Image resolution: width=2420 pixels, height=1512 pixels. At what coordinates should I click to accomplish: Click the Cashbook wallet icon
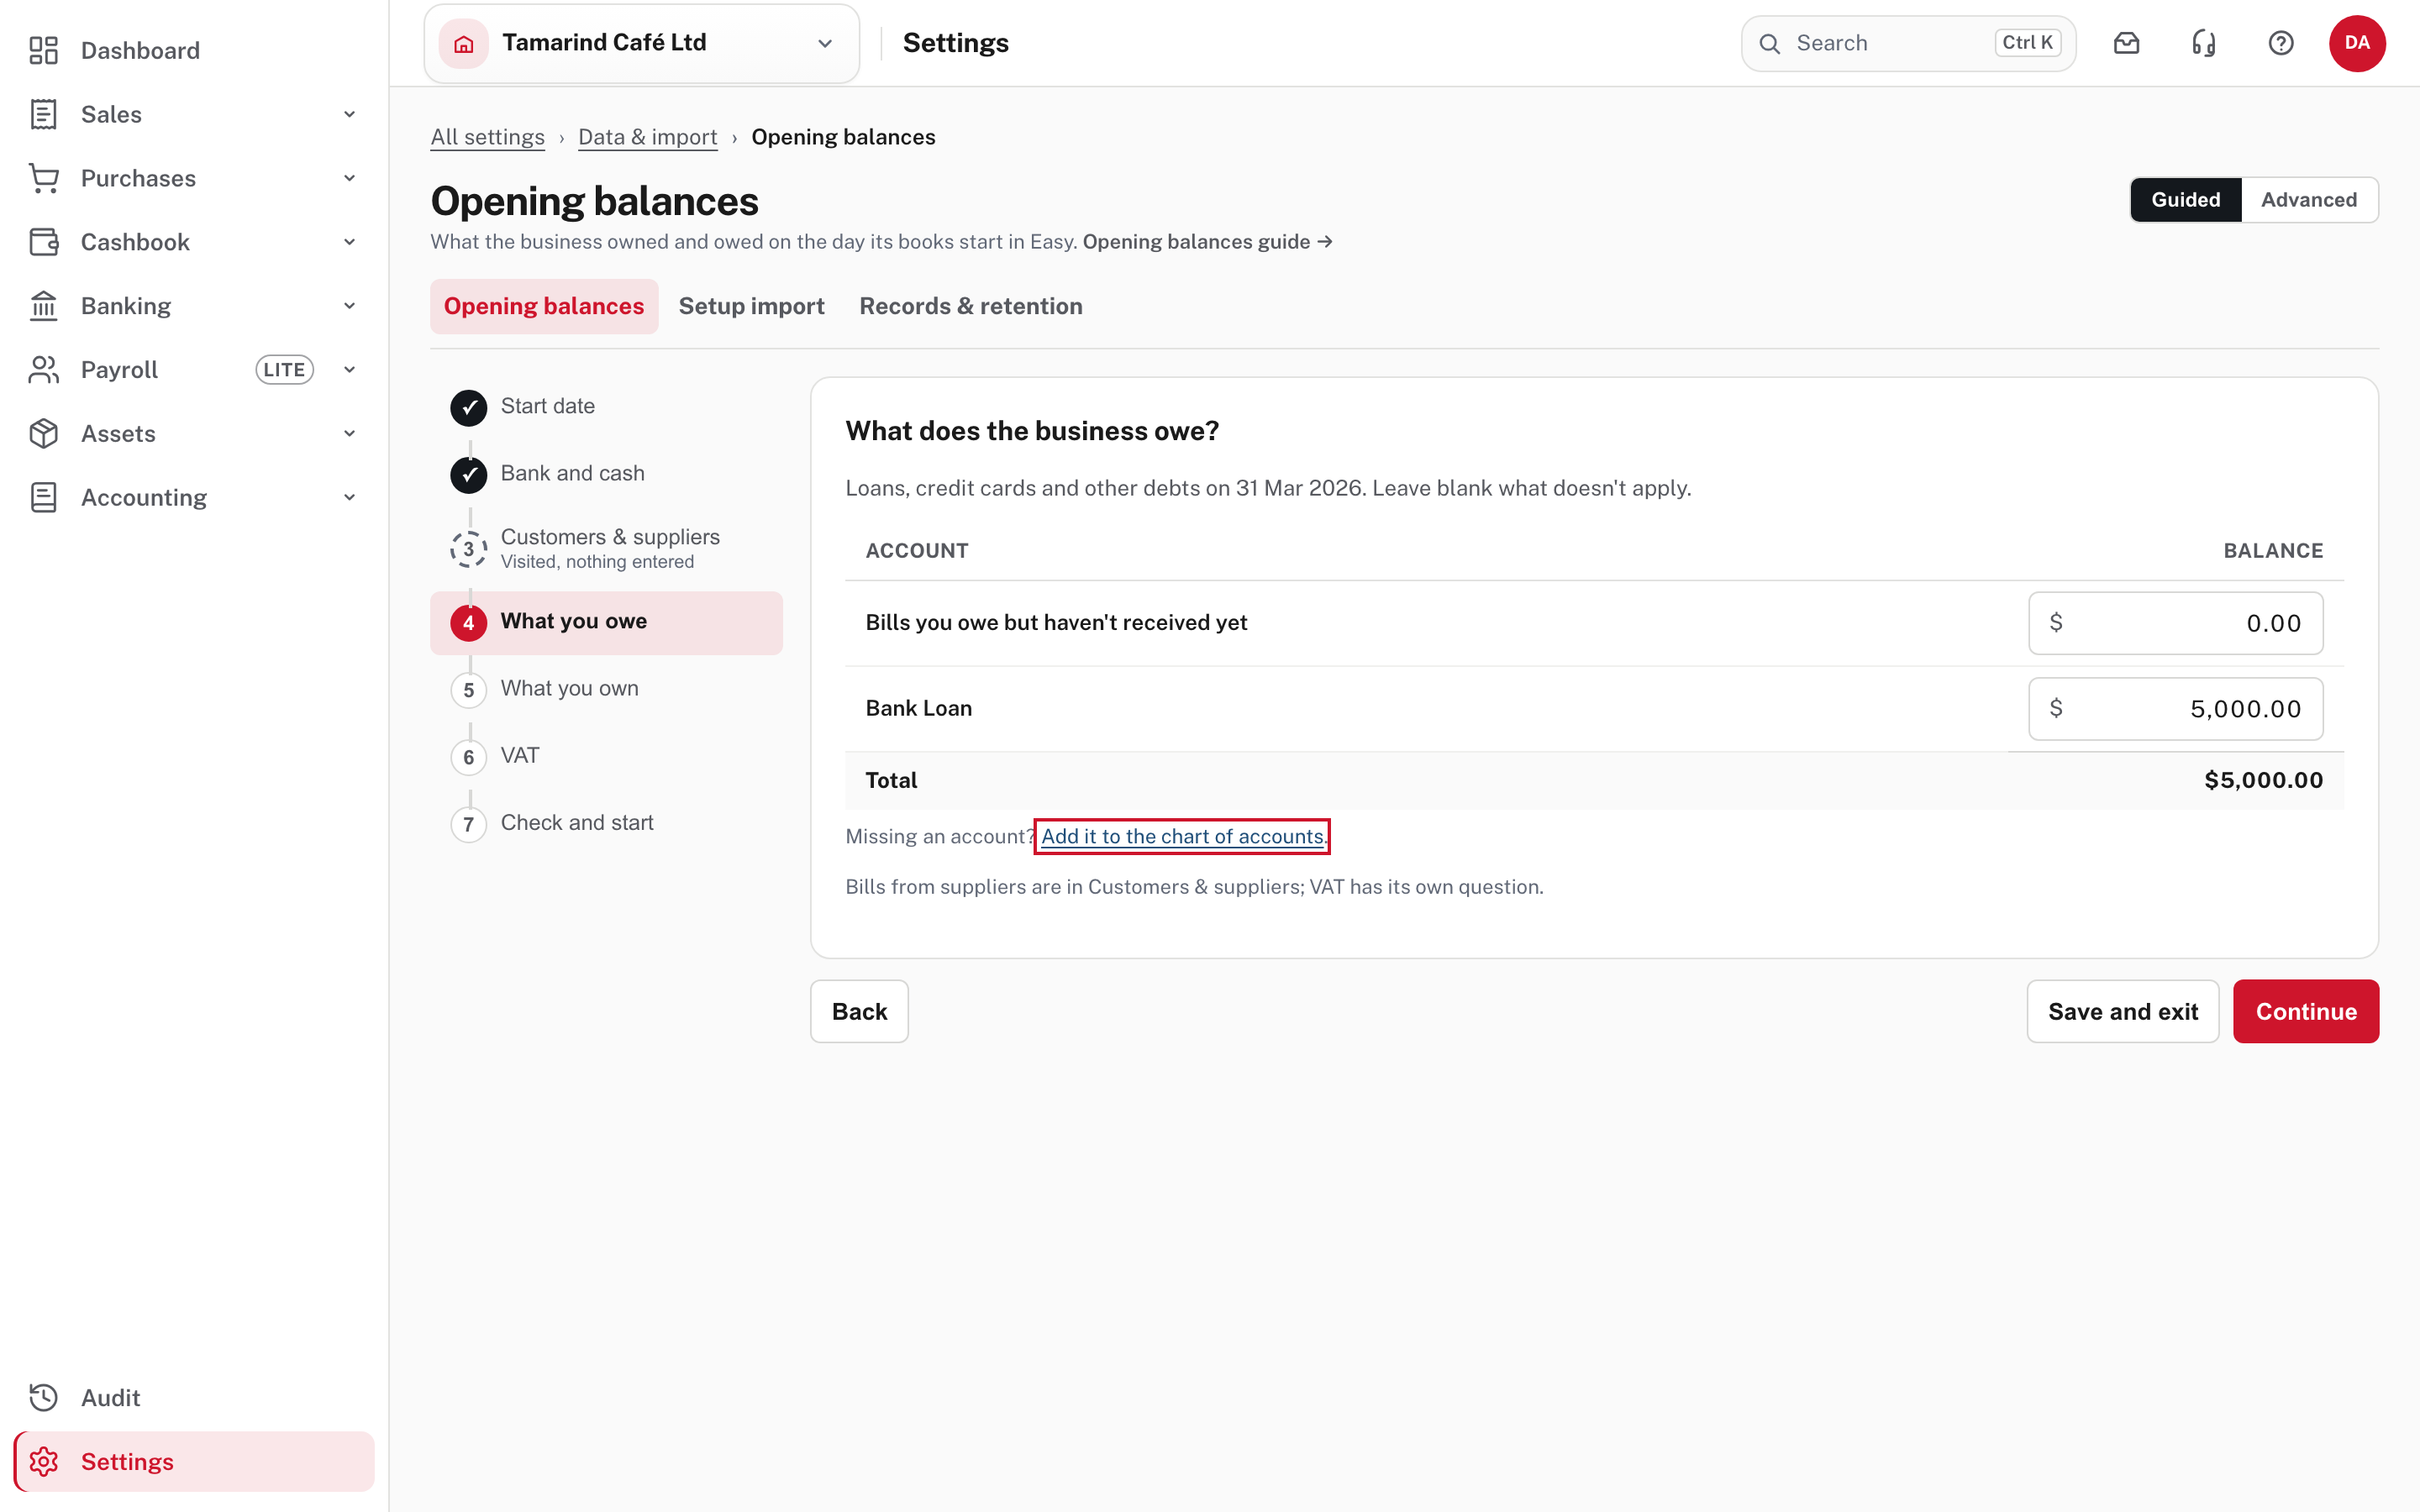pyautogui.click(x=43, y=242)
